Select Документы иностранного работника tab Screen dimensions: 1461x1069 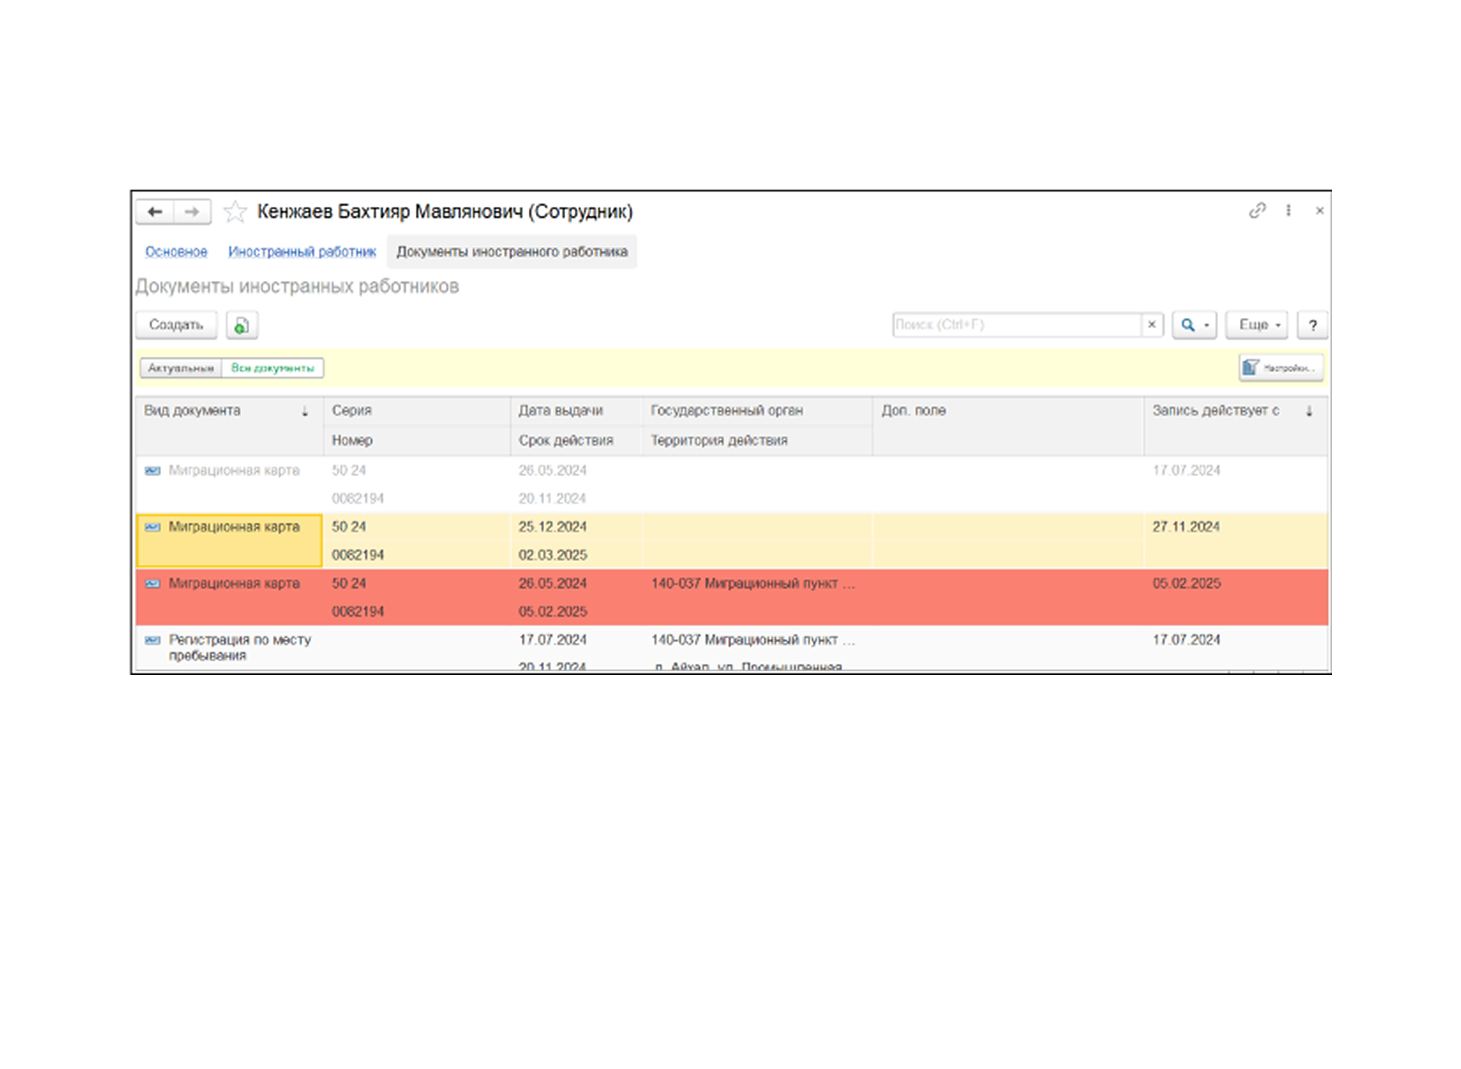[512, 252]
